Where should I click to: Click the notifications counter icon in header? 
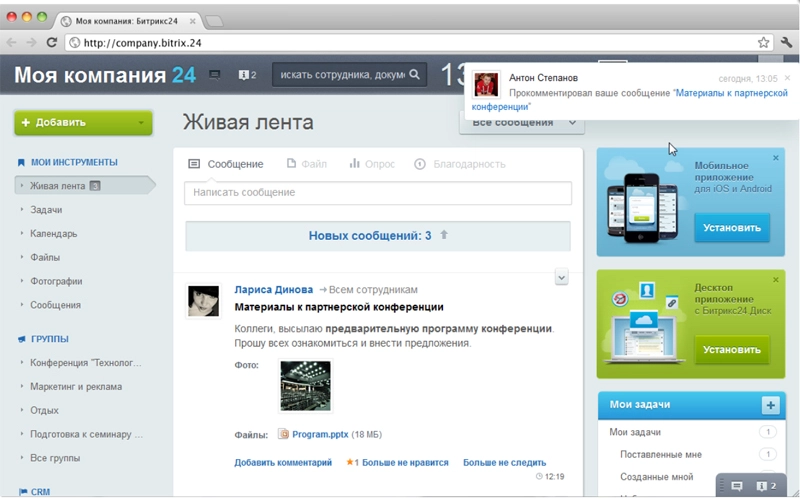[x=247, y=75]
